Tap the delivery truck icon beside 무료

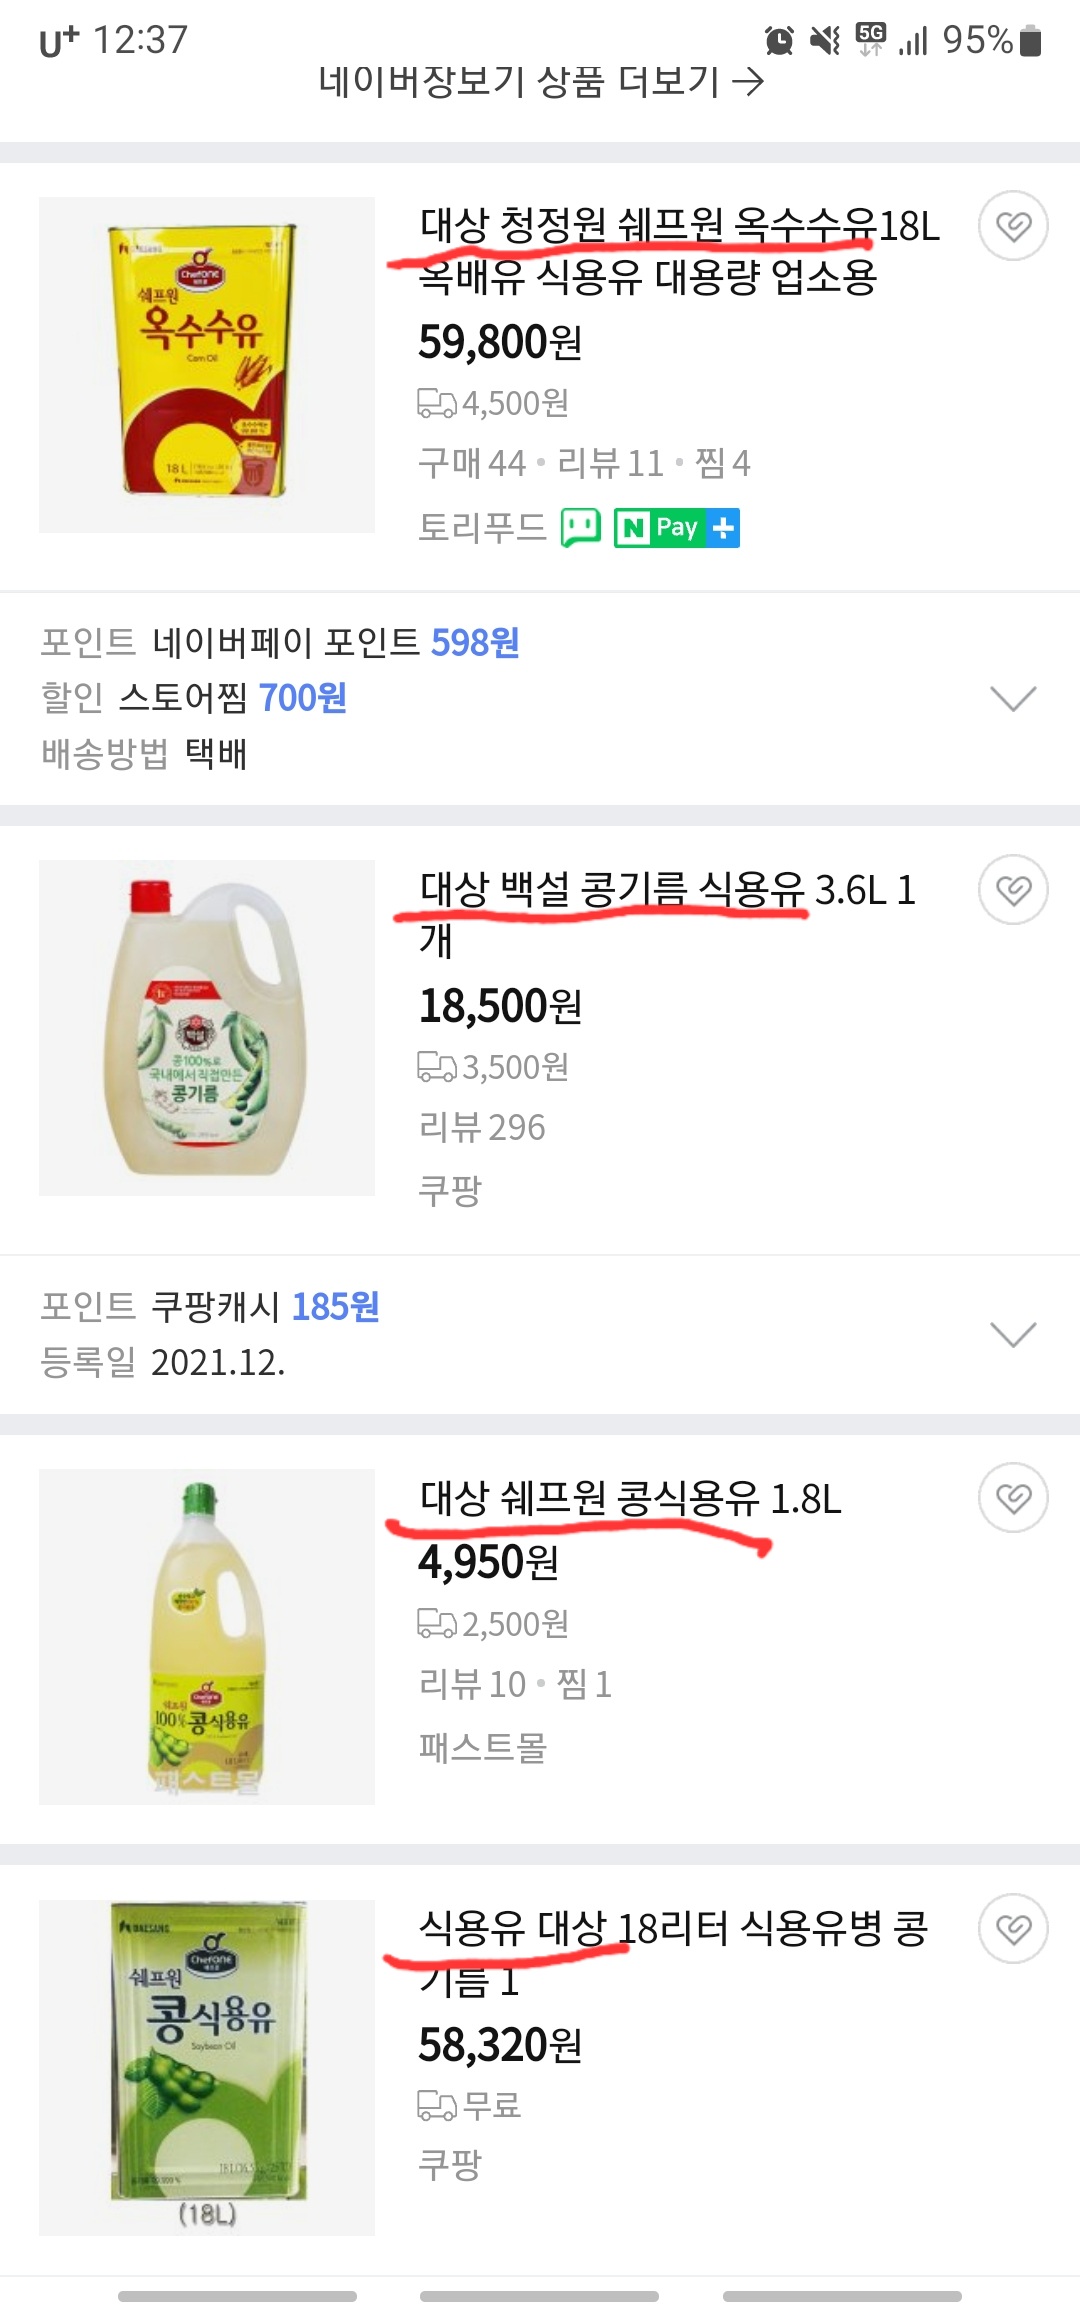436,2106
